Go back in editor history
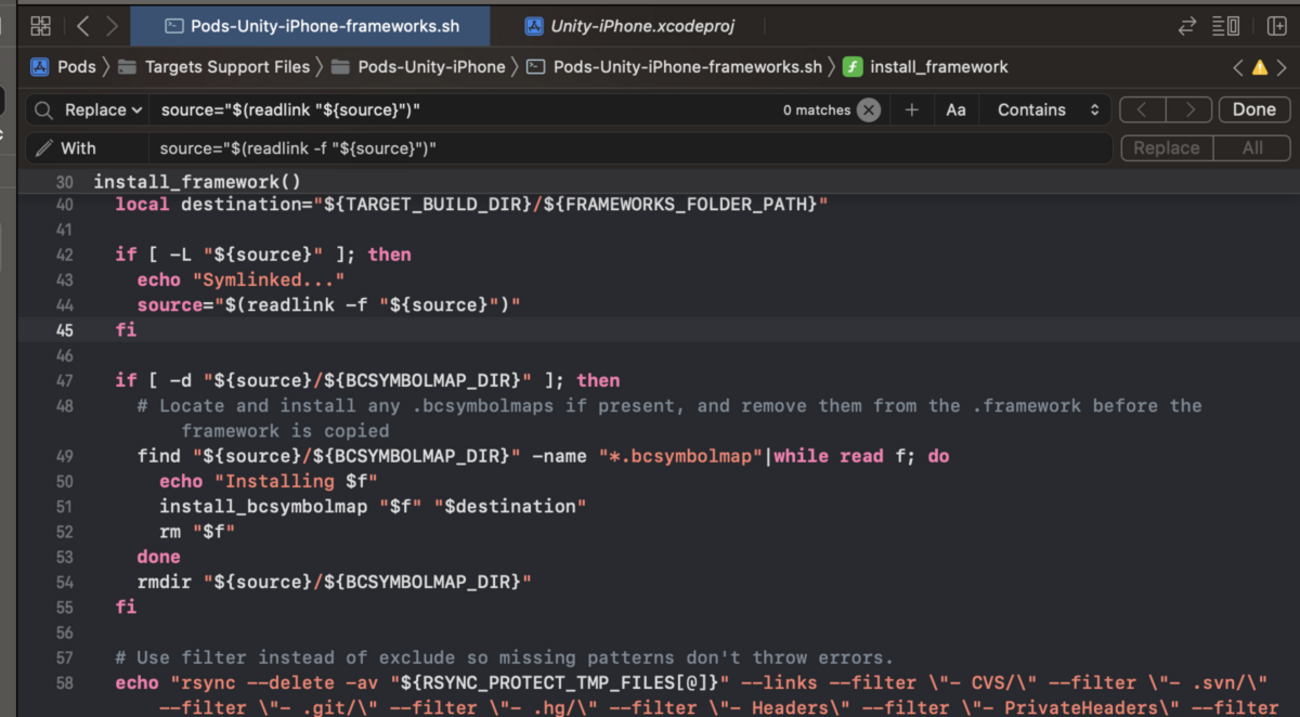 pyautogui.click(x=84, y=26)
